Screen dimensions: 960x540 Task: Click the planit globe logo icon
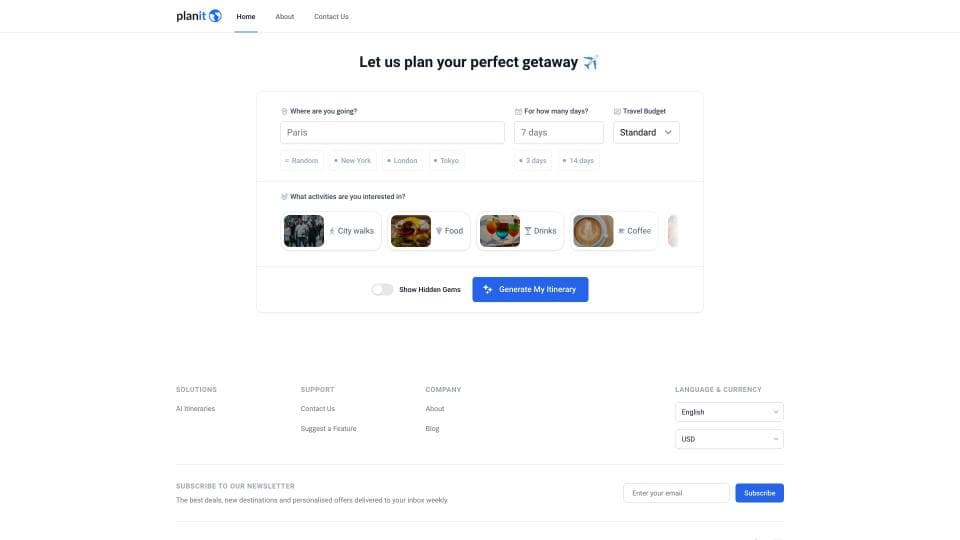pyautogui.click(x=215, y=16)
